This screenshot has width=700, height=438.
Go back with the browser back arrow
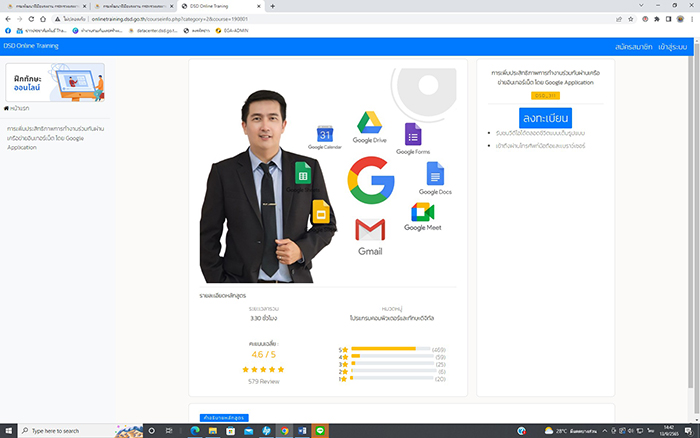(8, 19)
